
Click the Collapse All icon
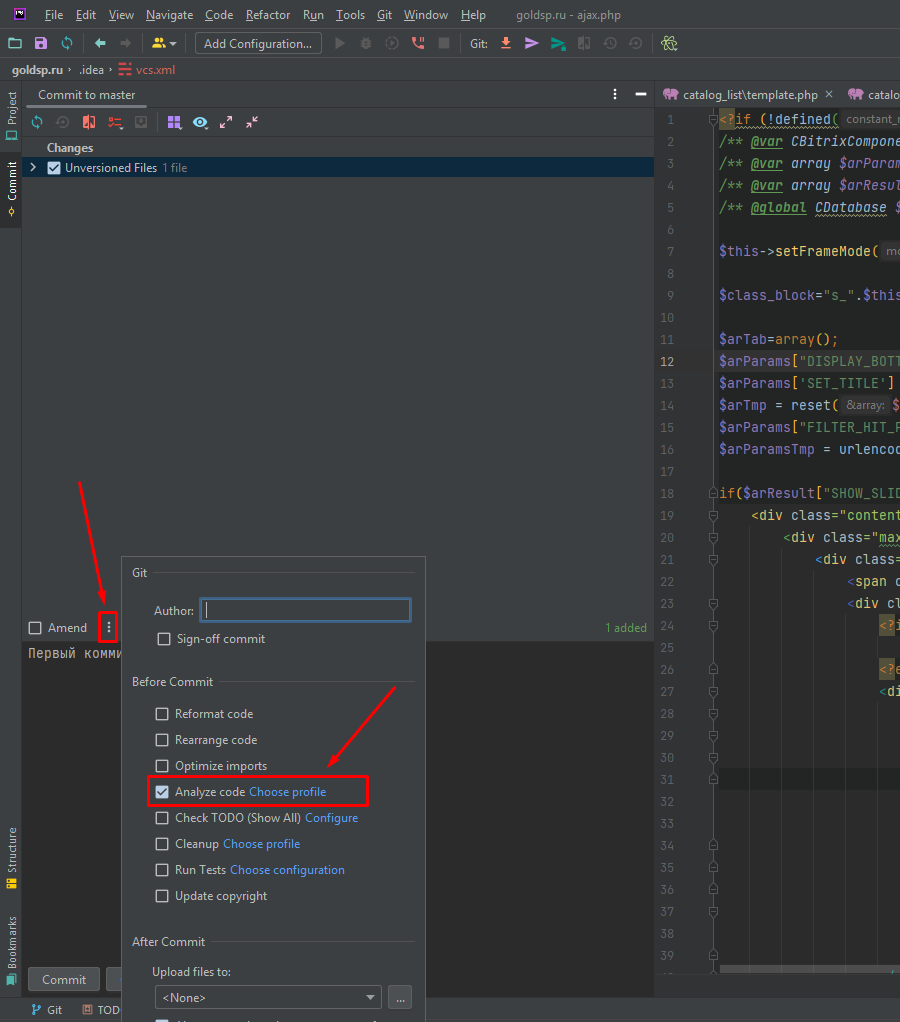point(252,122)
